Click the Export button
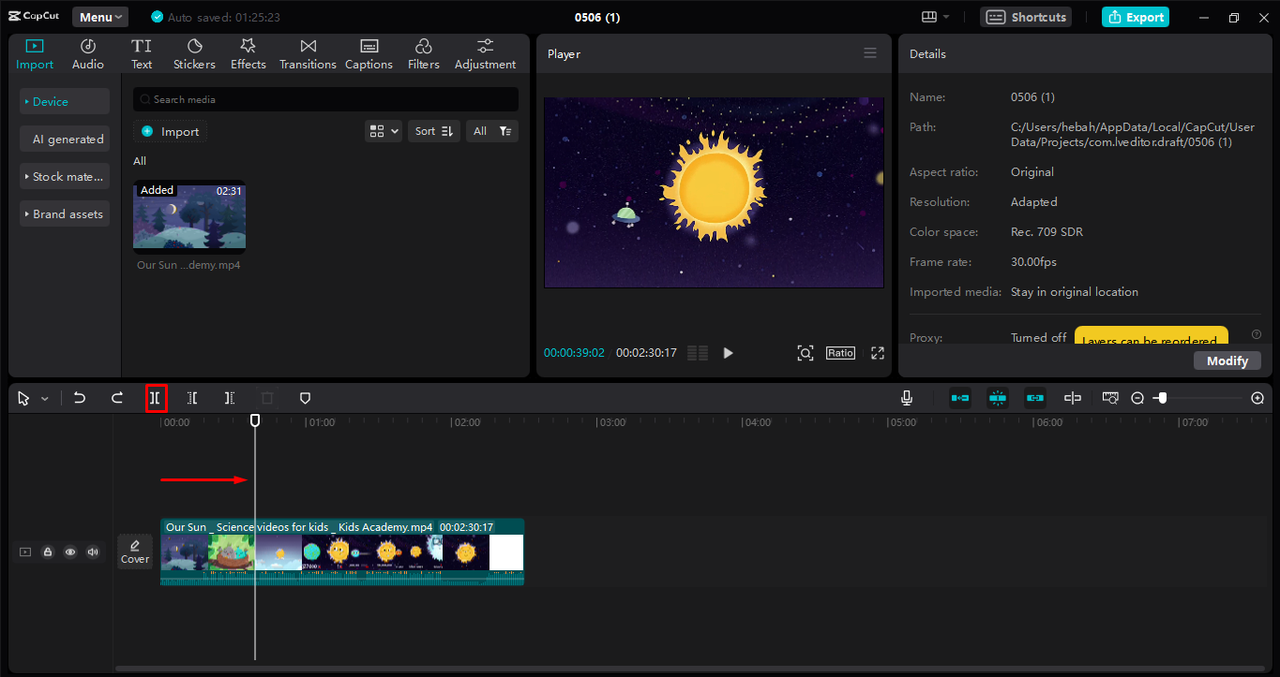 [x=1135, y=17]
